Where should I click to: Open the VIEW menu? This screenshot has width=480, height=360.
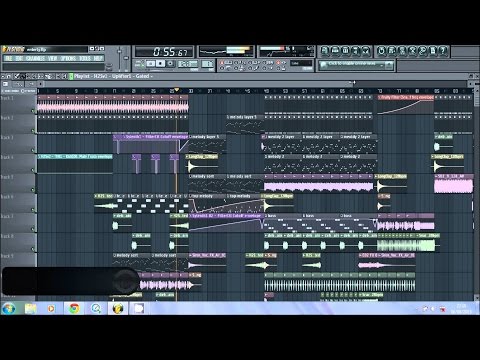click(x=52, y=58)
